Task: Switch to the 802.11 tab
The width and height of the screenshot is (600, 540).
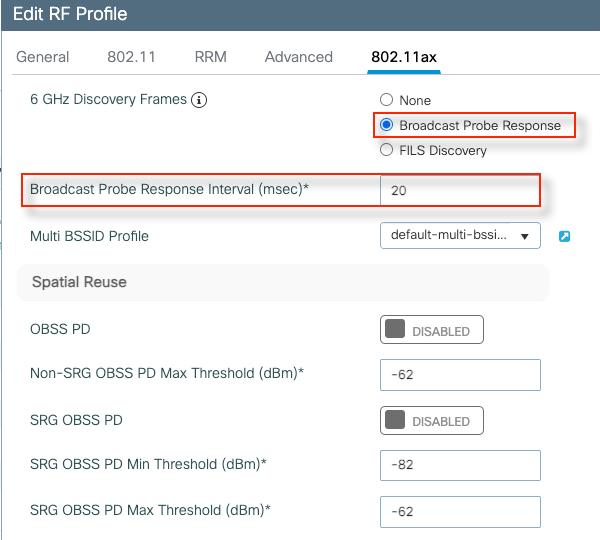Action: (x=131, y=57)
